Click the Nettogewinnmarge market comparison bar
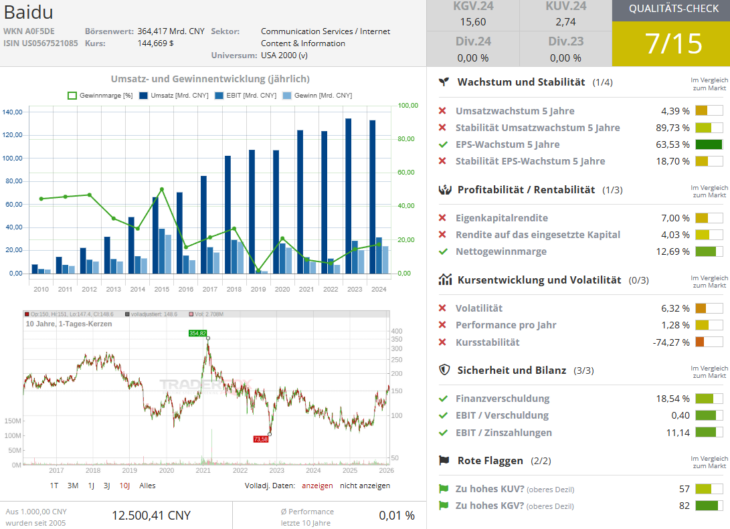This screenshot has width=730, height=529. tap(708, 252)
